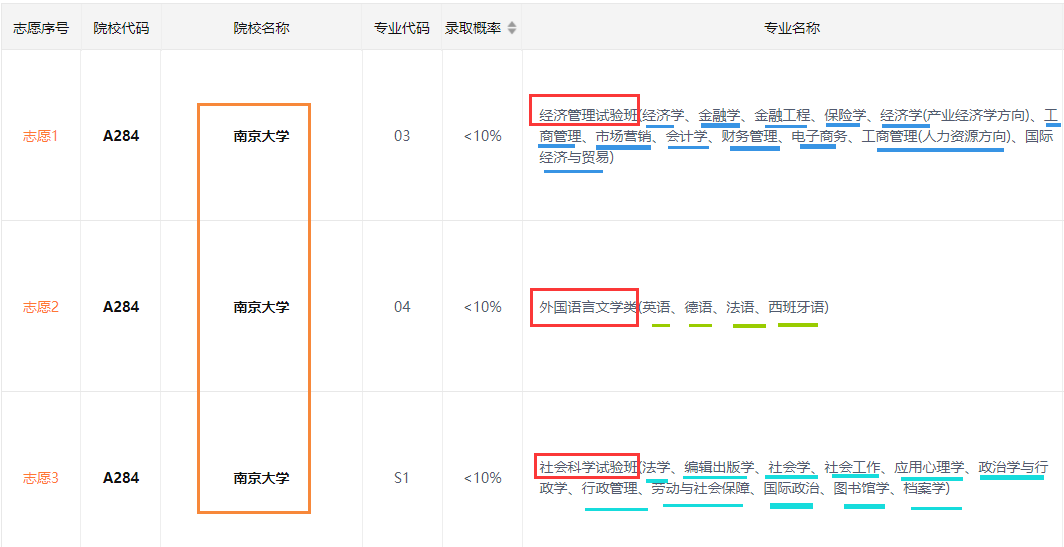Click the 录取概率 column header text
Screen dimensions: 1064x547
(474, 29)
